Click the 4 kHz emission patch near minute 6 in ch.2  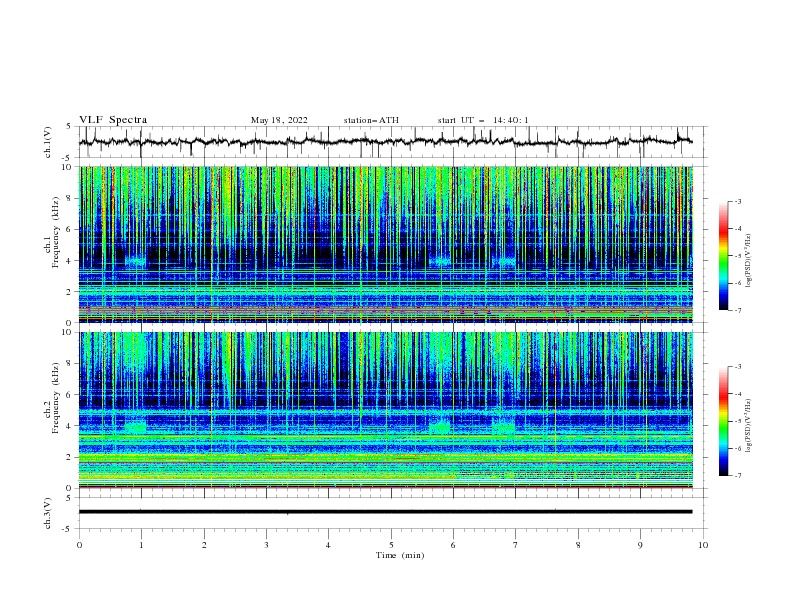(439, 427)
